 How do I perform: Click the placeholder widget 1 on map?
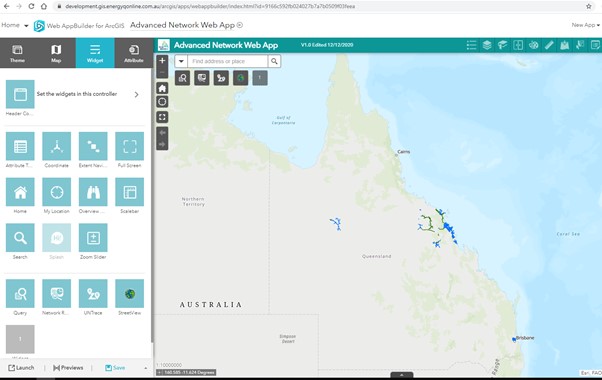coord(260,78)
